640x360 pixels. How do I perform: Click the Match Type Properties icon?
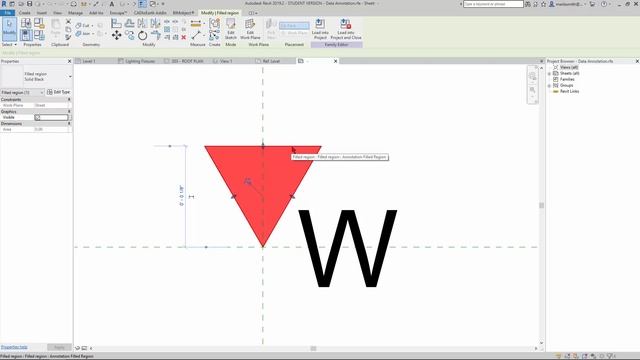click(x=68, y=37)
